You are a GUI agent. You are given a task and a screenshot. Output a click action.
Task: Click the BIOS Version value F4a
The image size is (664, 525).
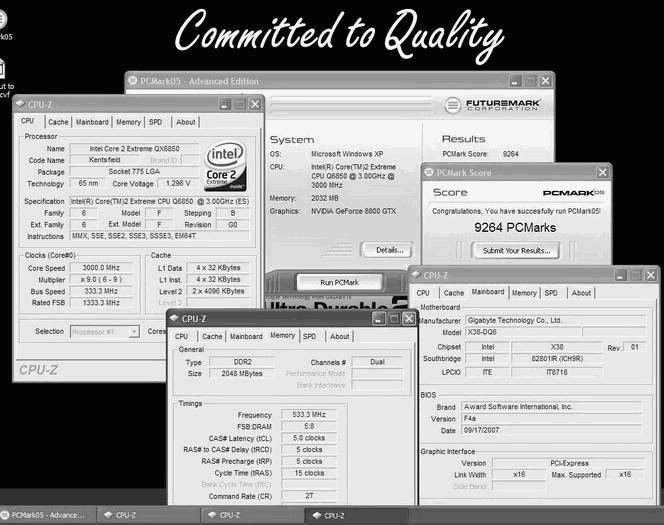(x=551, y=418)
